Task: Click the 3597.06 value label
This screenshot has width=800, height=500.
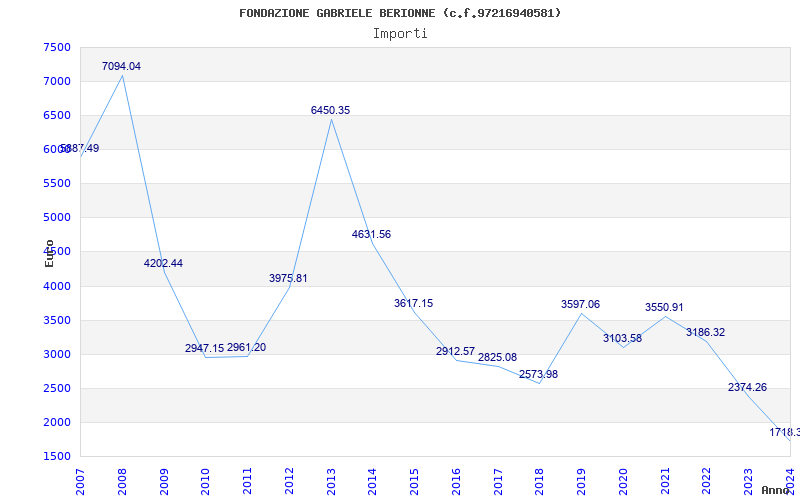Action: click(581, 304)
